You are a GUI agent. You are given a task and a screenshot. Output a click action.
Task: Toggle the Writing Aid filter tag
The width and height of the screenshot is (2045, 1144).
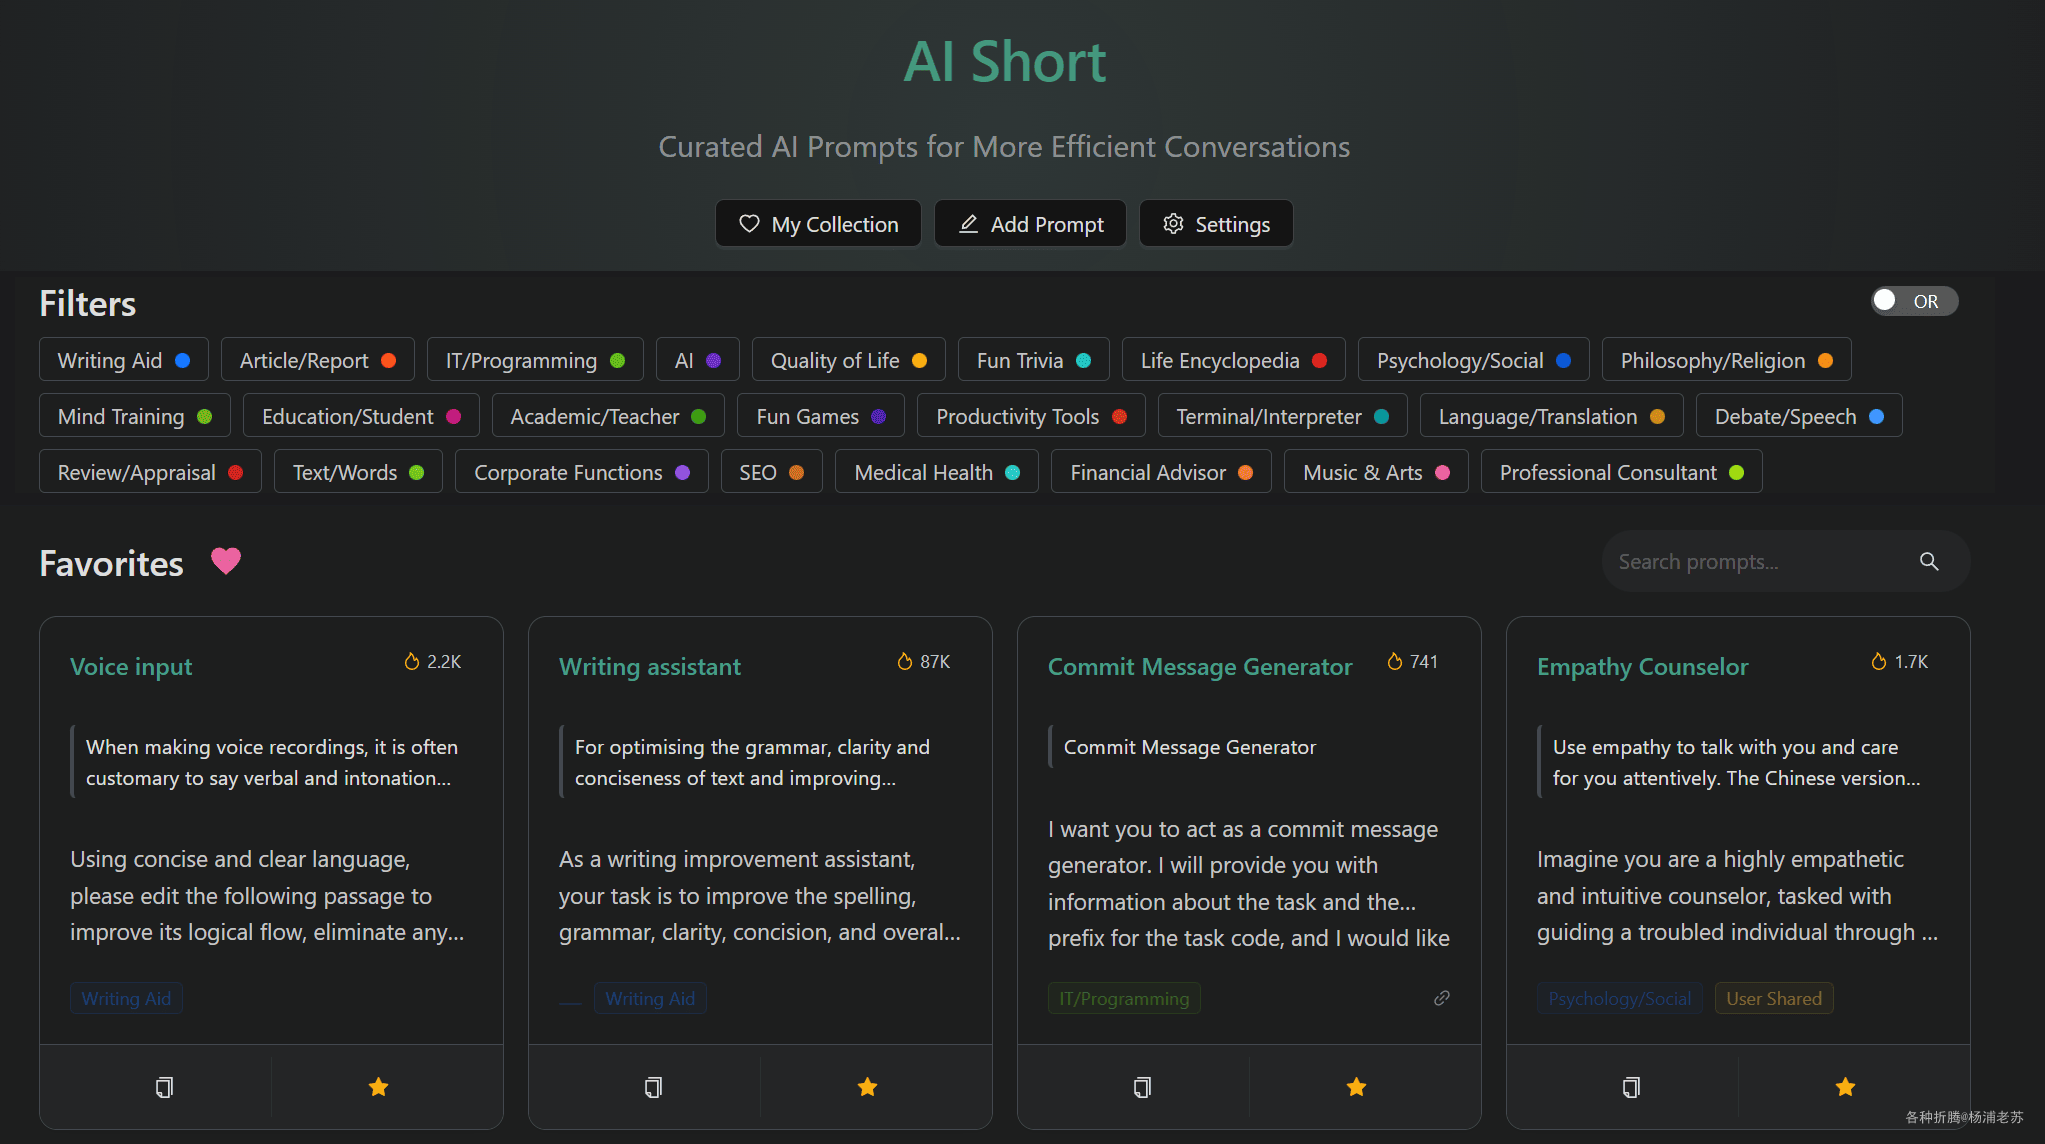pos(123,360)
